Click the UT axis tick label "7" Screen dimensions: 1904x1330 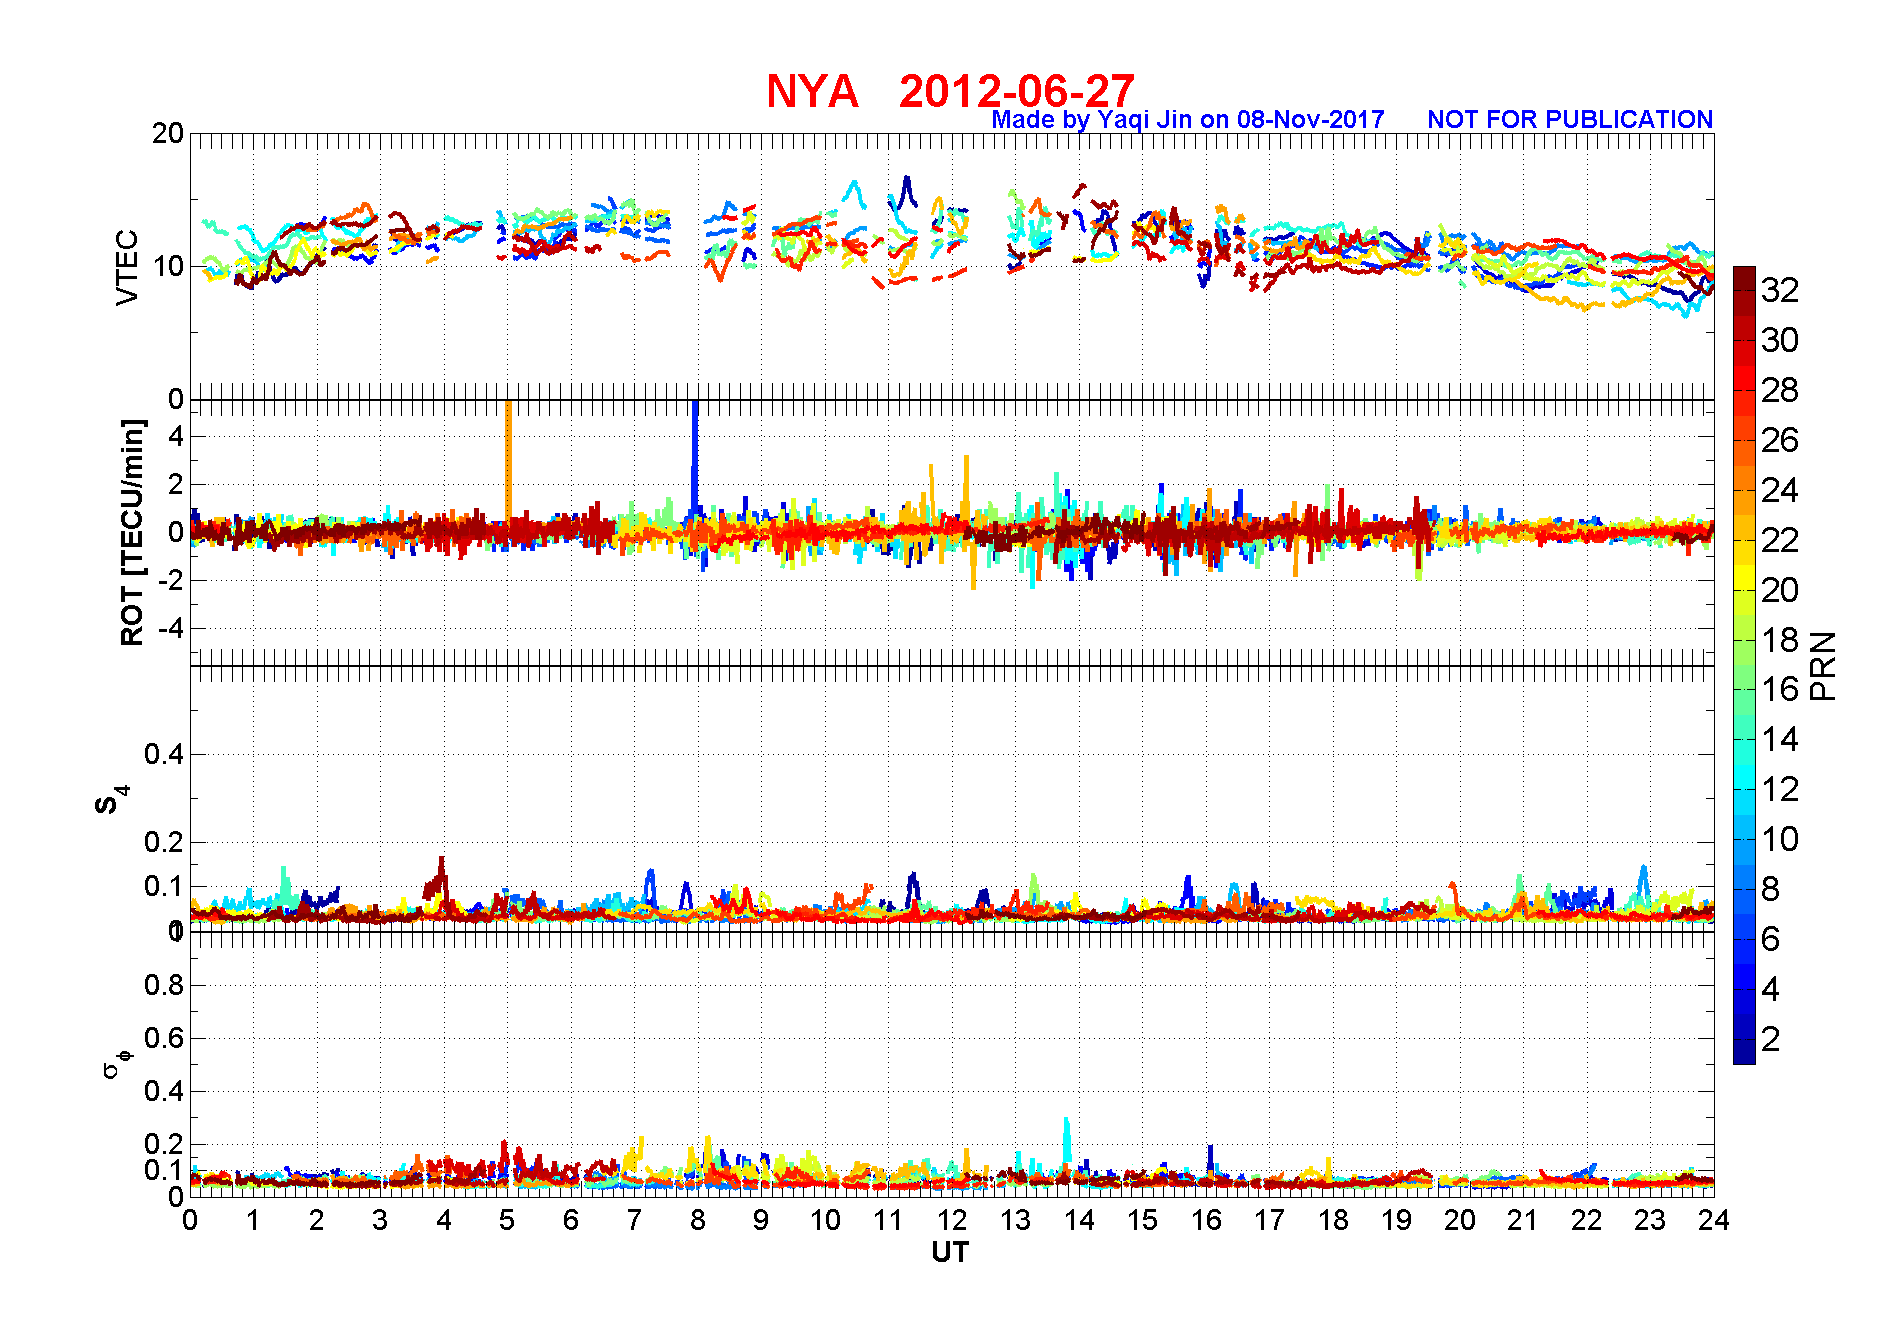point(634,1220)
